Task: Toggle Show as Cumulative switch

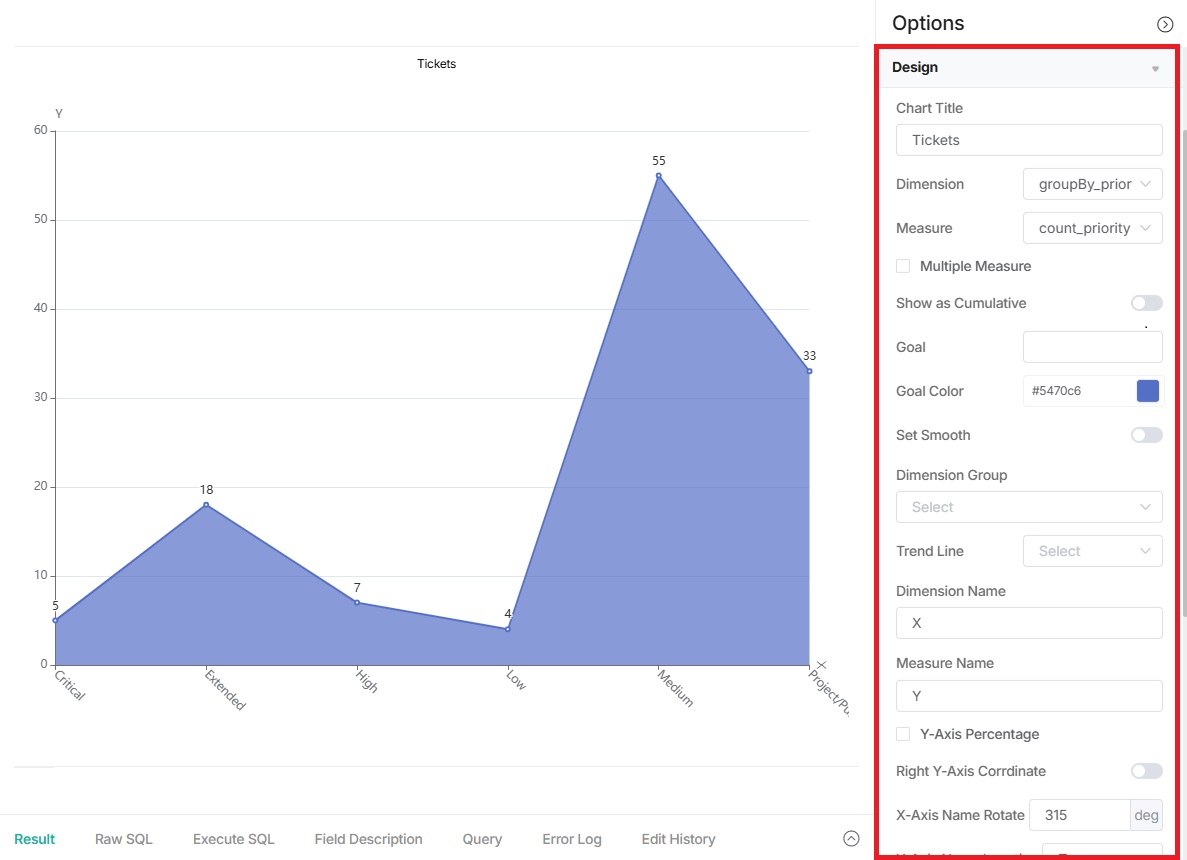Action: [x=1146, y=303]
